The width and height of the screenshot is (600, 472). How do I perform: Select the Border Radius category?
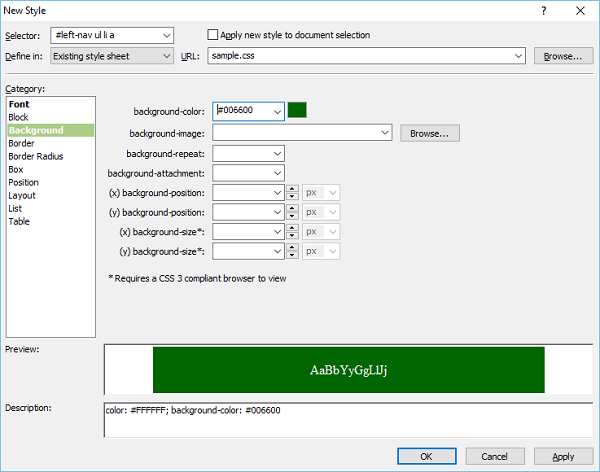pyautogui.click(x=35, y=156)
